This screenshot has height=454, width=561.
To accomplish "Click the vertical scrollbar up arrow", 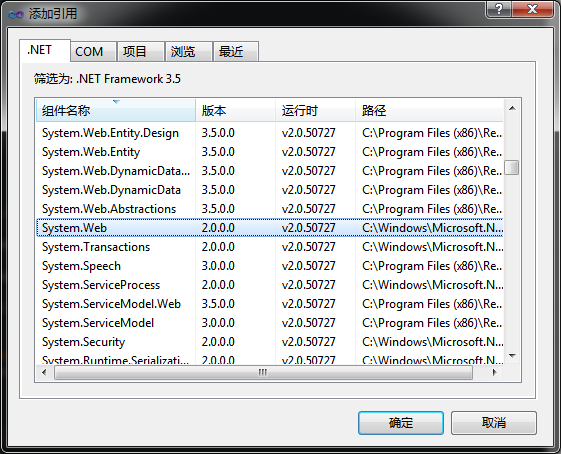I will (x=512, y=108).
